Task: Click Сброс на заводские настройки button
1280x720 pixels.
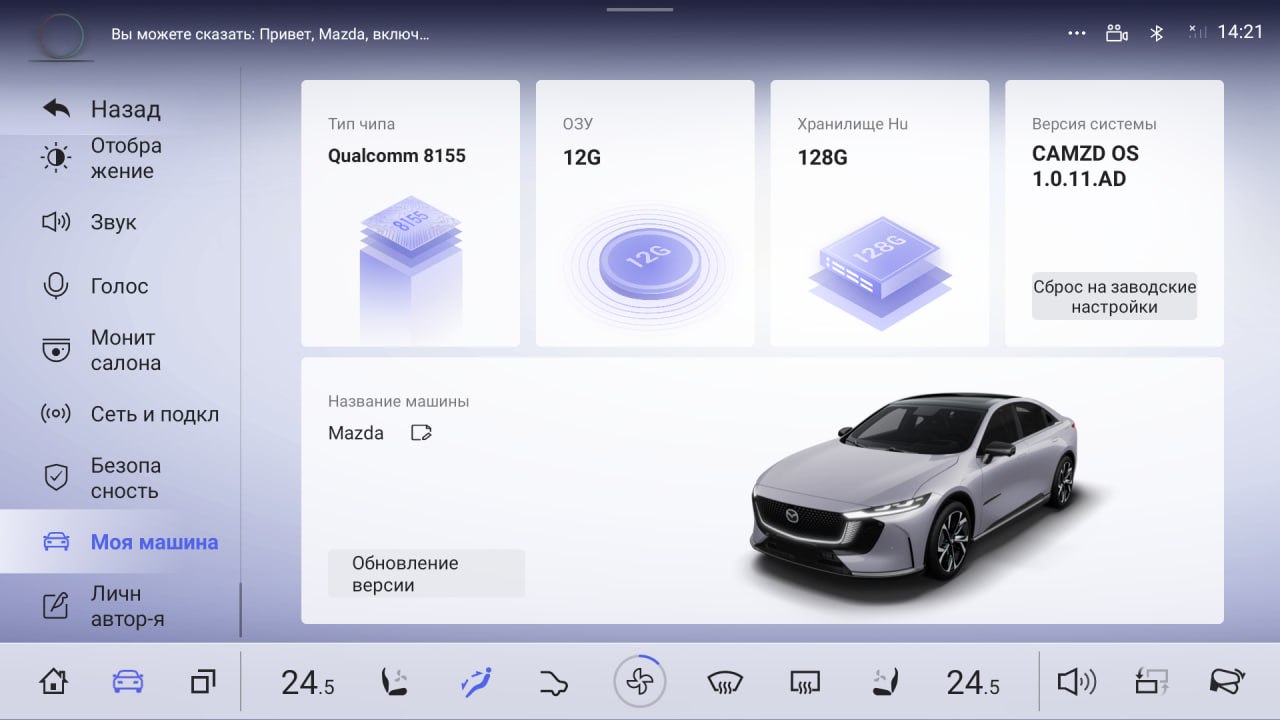Action: [x=1114, y=297]
